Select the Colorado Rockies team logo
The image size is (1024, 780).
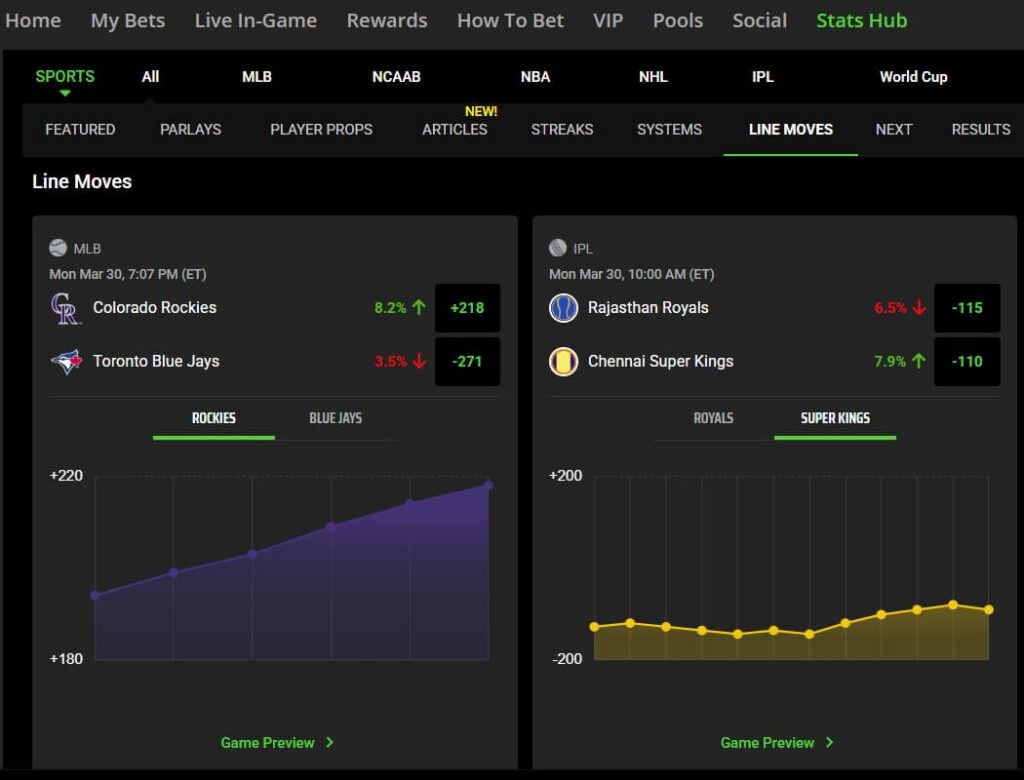coord(66,308)
